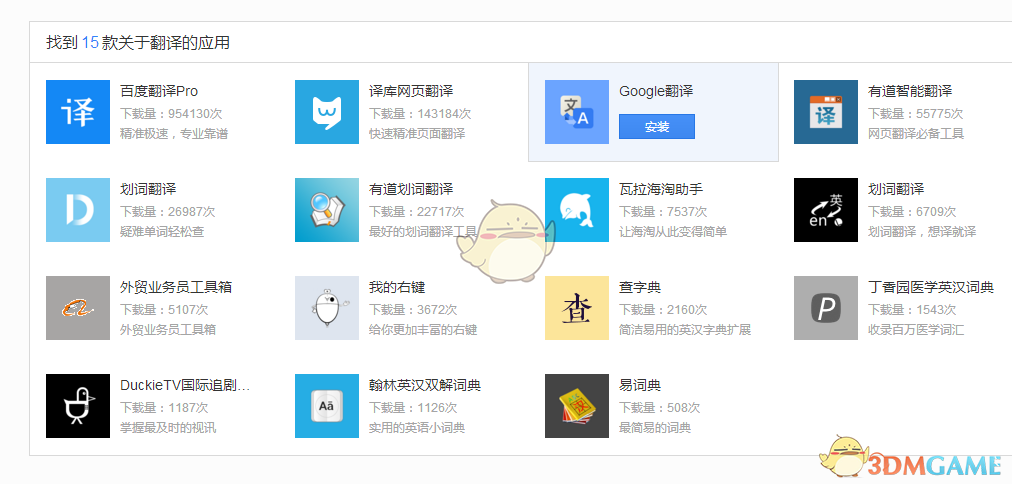
Task: Click the 下载量：6709次 text
Action: pyautogui.click(x=912, y=212)
